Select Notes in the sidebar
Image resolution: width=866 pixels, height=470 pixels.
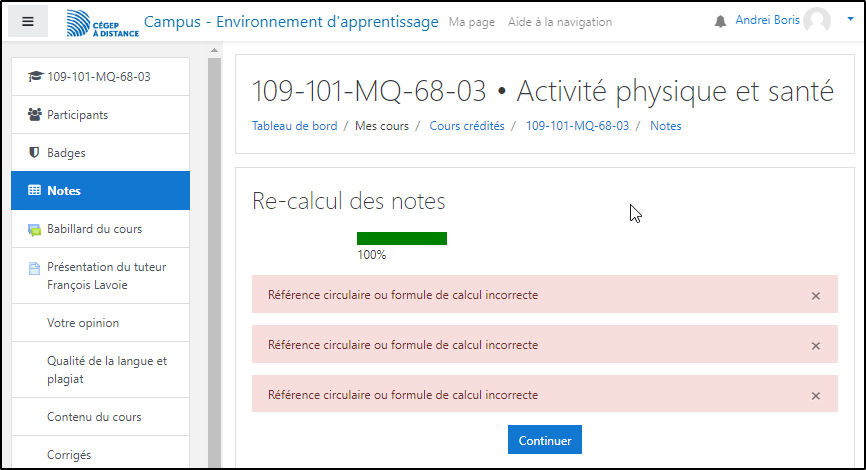[x=64, y=191]
